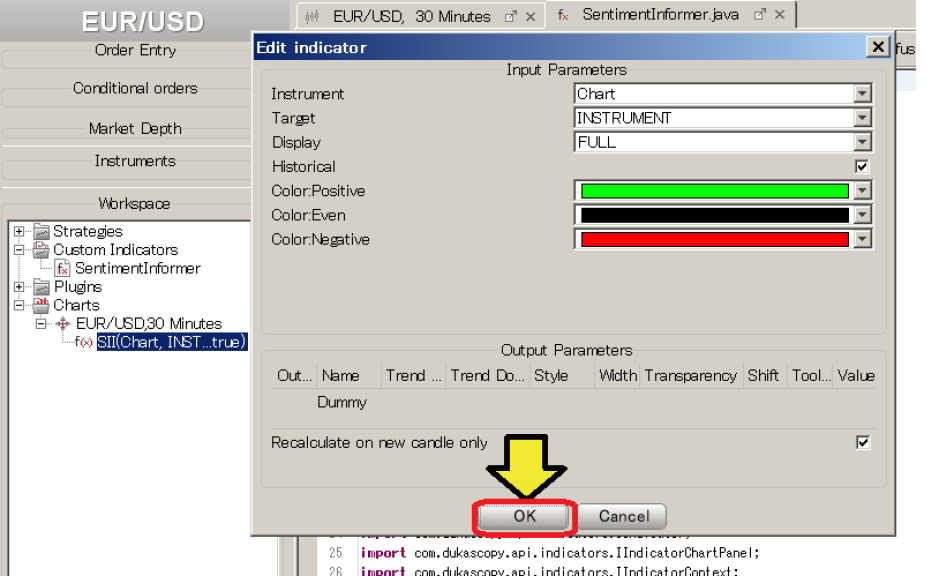Click code line 25 in the editor
The width and height of the screenshot is (939, 576).
[560, 553]
